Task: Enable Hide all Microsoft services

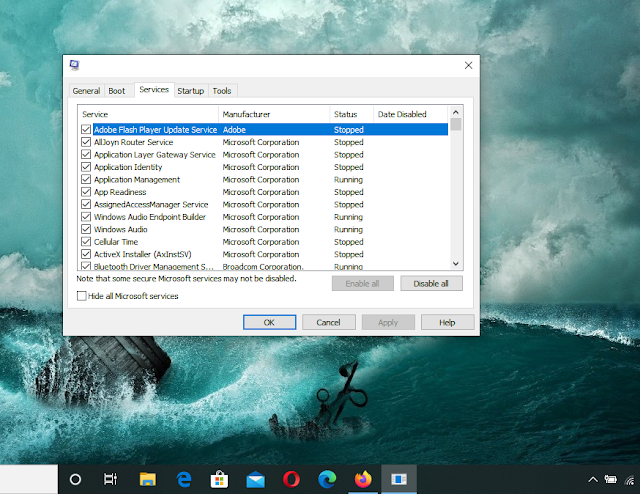Action: point(82,296)
